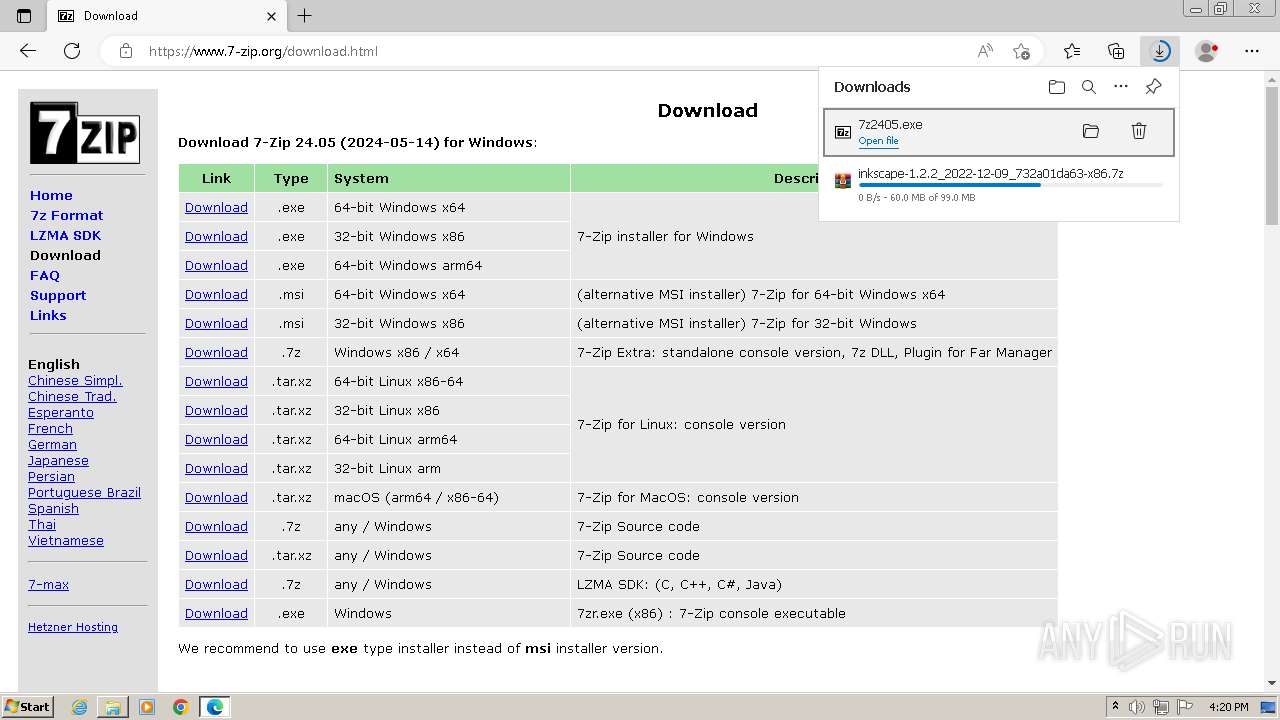Launch Chrome from the taskbar
Screen dimensions: 1280x720
pyautogui.click(x=181, y=707)
